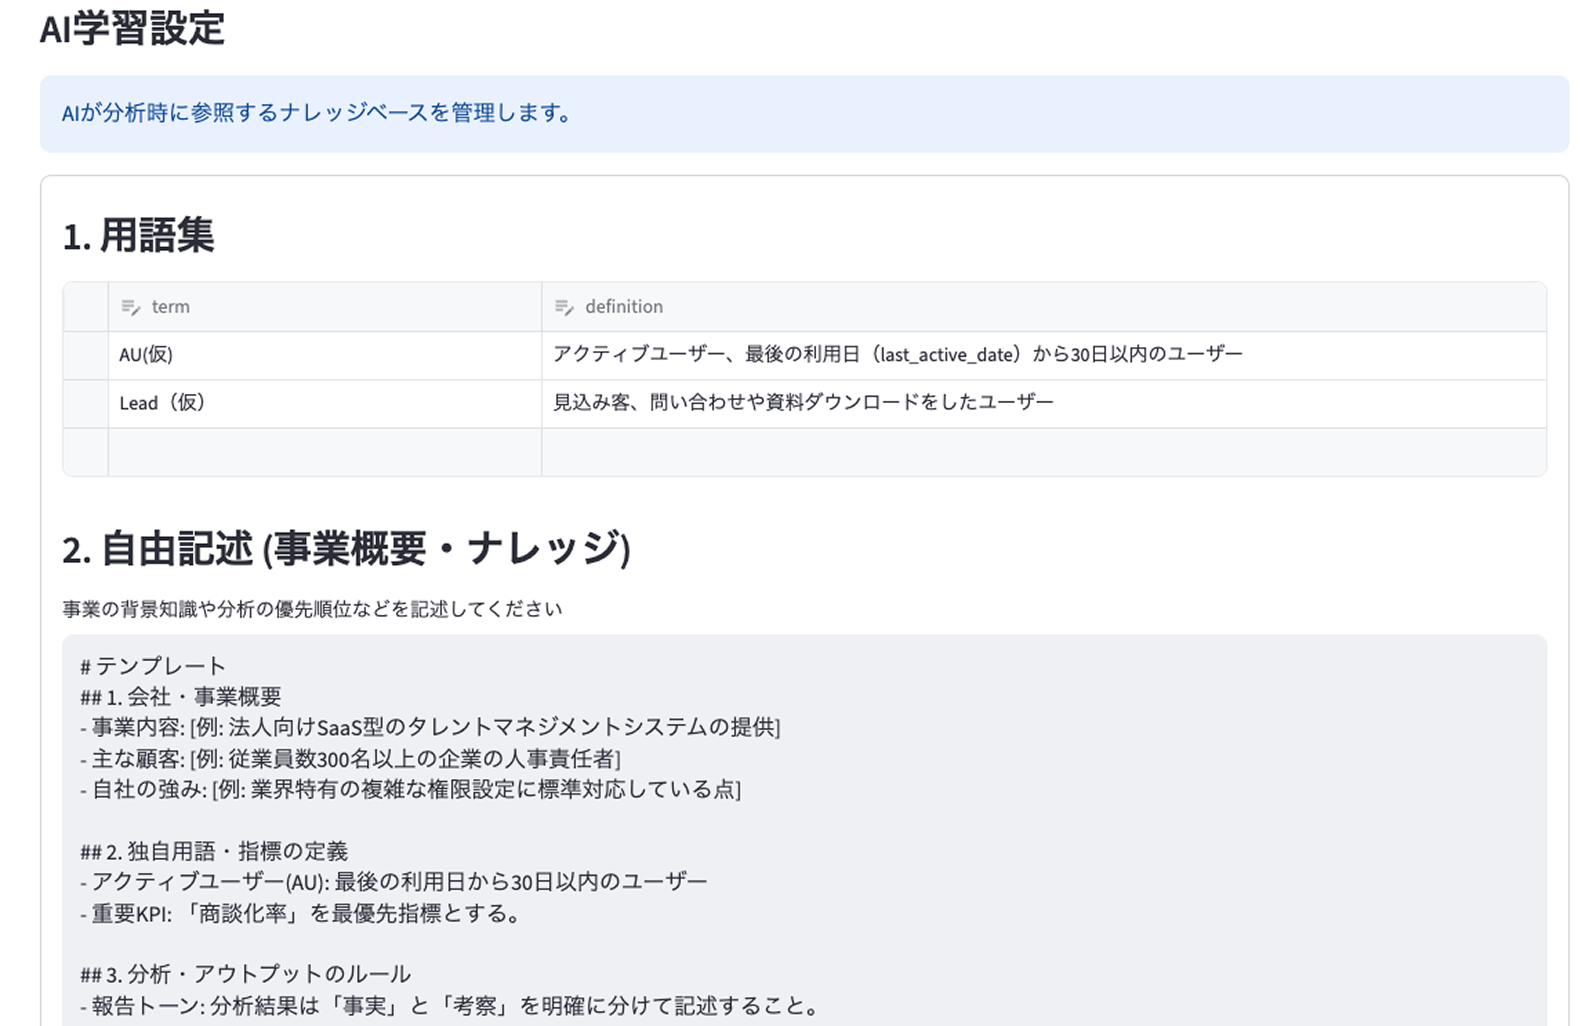Click the 重要KPI 商談化率 line
The width and height of the screenshot is (1581, 1026).
coord(300,914)
